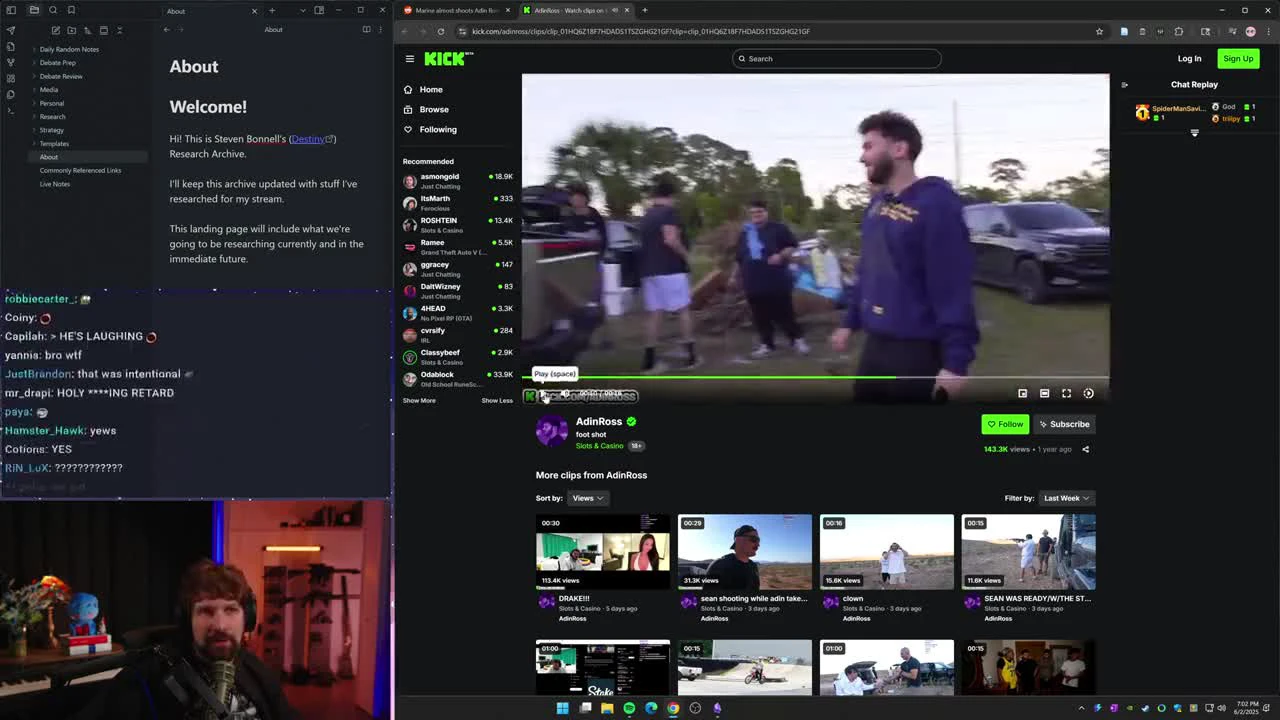Click the Sign Up button

1238,58
